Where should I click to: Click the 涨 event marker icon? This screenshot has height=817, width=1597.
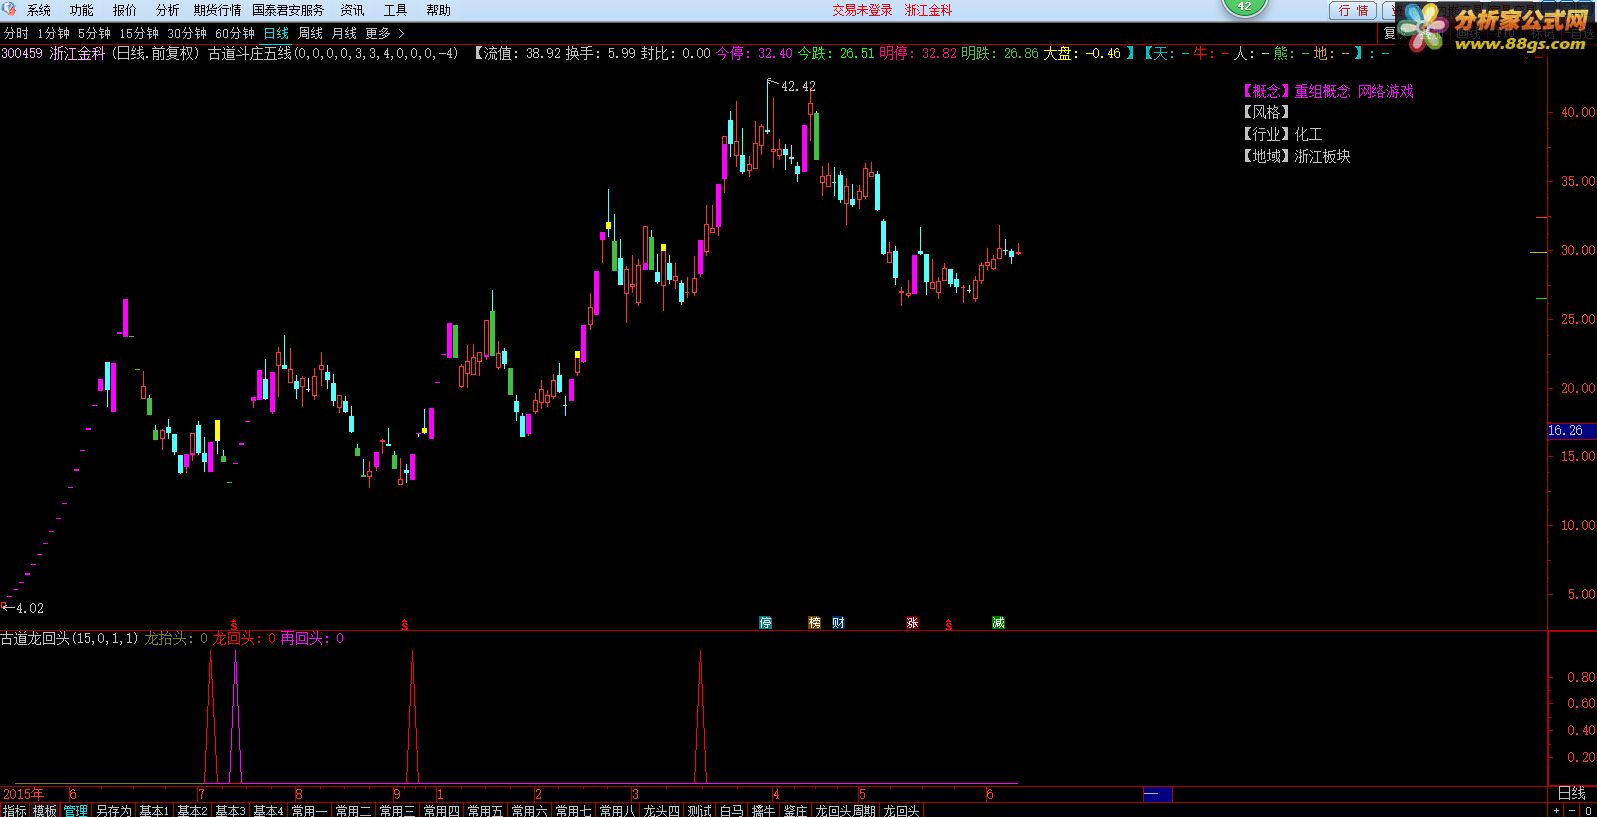(912, 622)
